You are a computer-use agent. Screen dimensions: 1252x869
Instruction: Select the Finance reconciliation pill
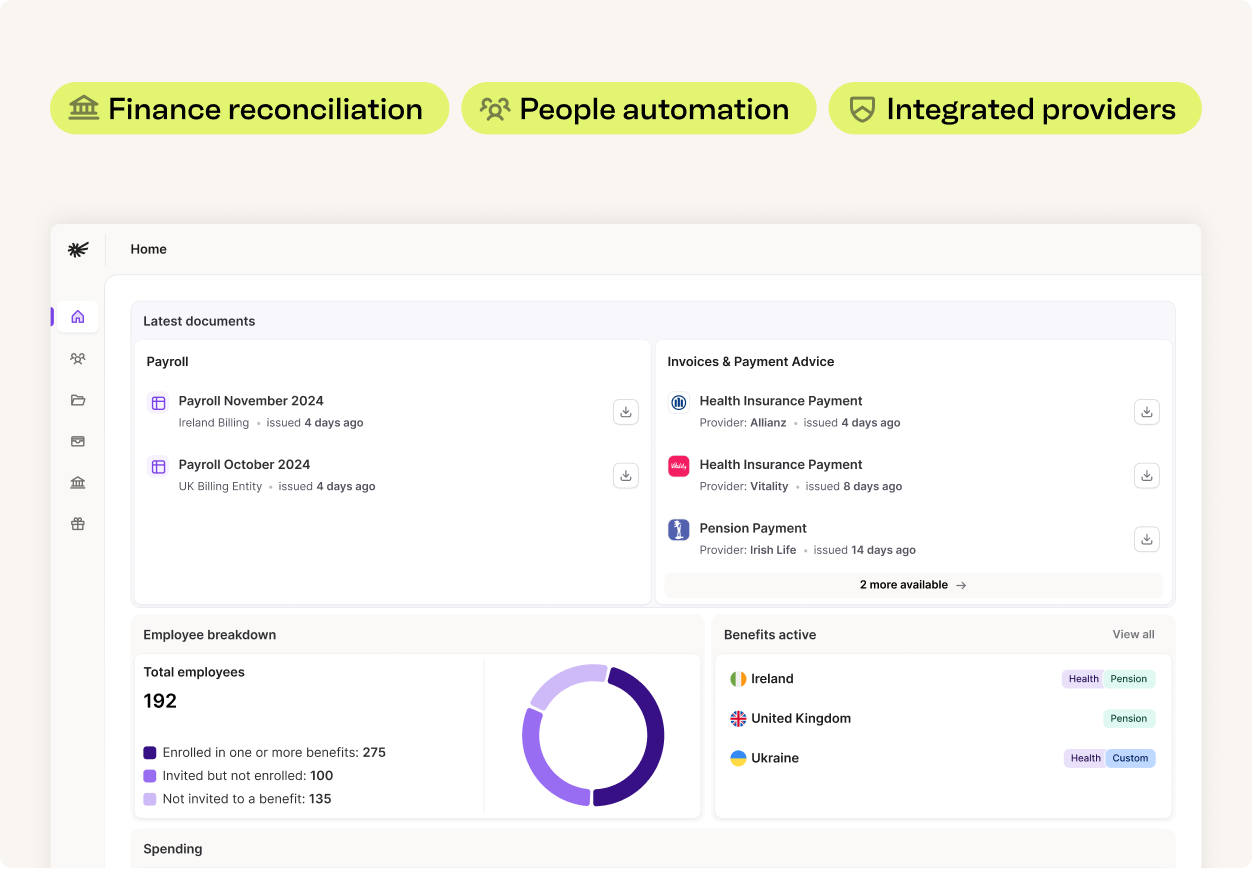coord(250,108)
